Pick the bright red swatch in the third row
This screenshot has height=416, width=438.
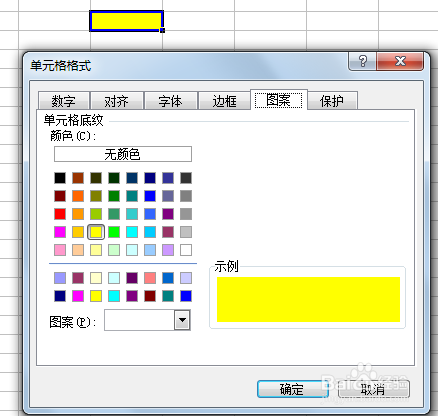60,214
